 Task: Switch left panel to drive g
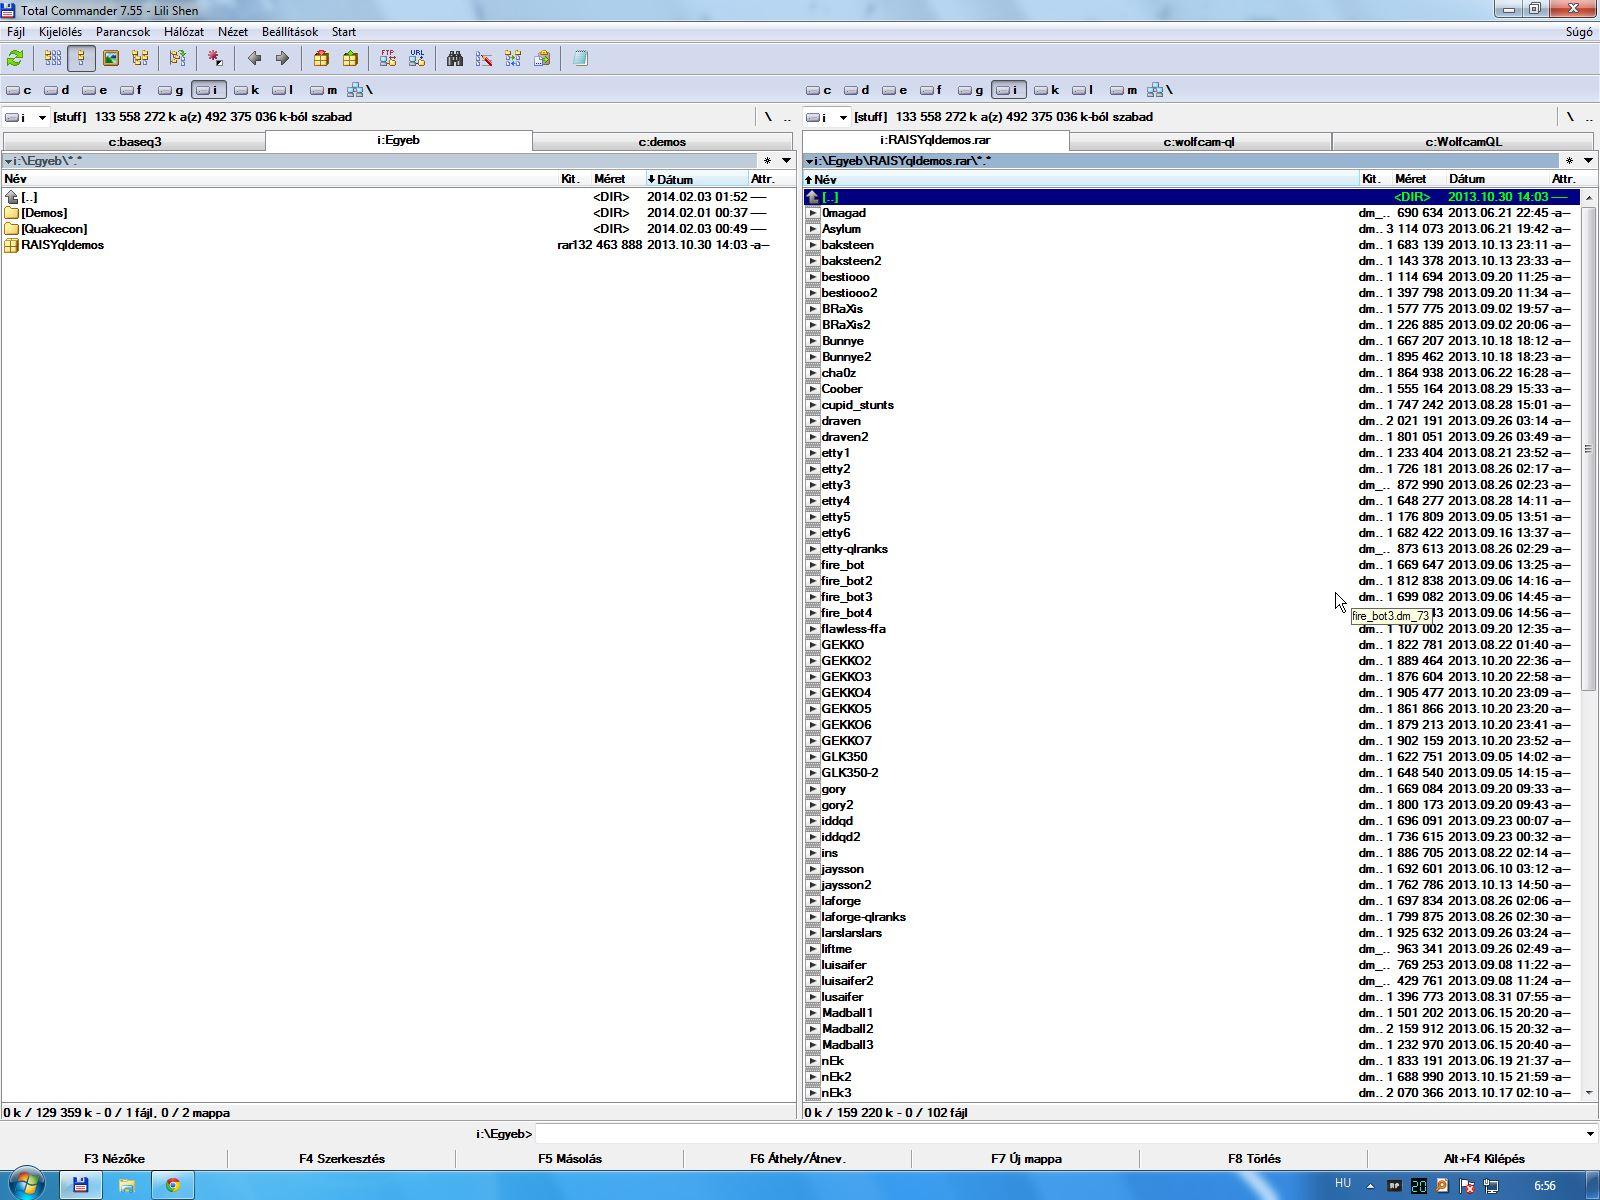[171, 90]
